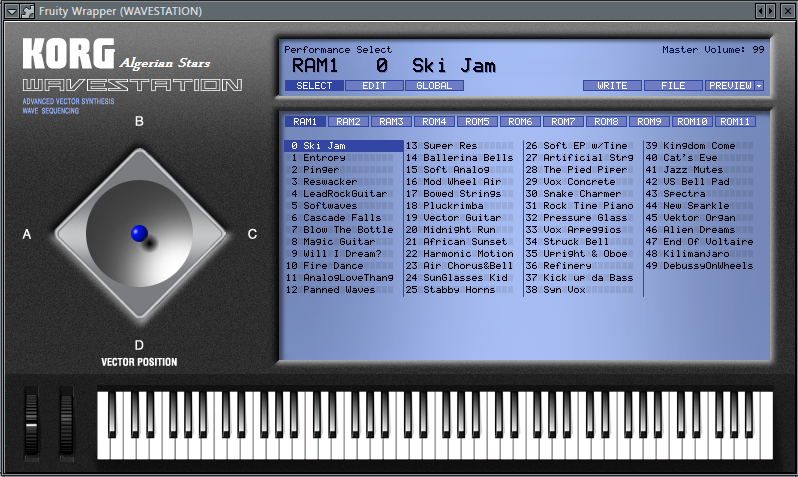Image resolution: width=798 pixels, height=477 pixels.
Task: Select performance 6 Cascade Falls
Action: (x=344, y=217)
